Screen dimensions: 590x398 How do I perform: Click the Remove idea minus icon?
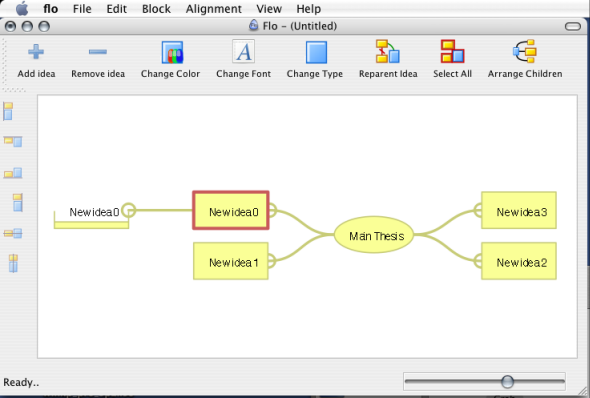click(x=98, y=52)
